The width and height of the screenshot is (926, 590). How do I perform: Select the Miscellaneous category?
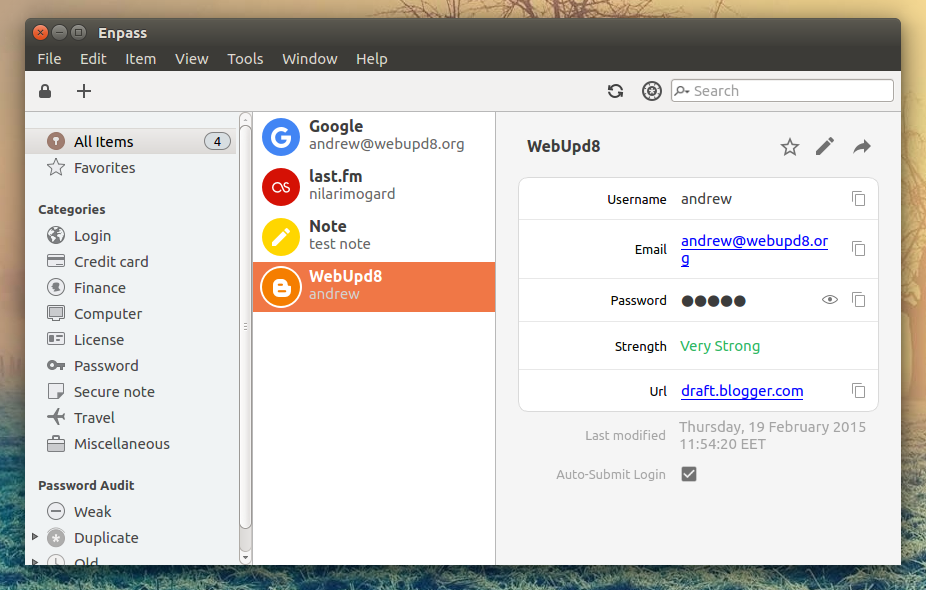pos(108,444)
